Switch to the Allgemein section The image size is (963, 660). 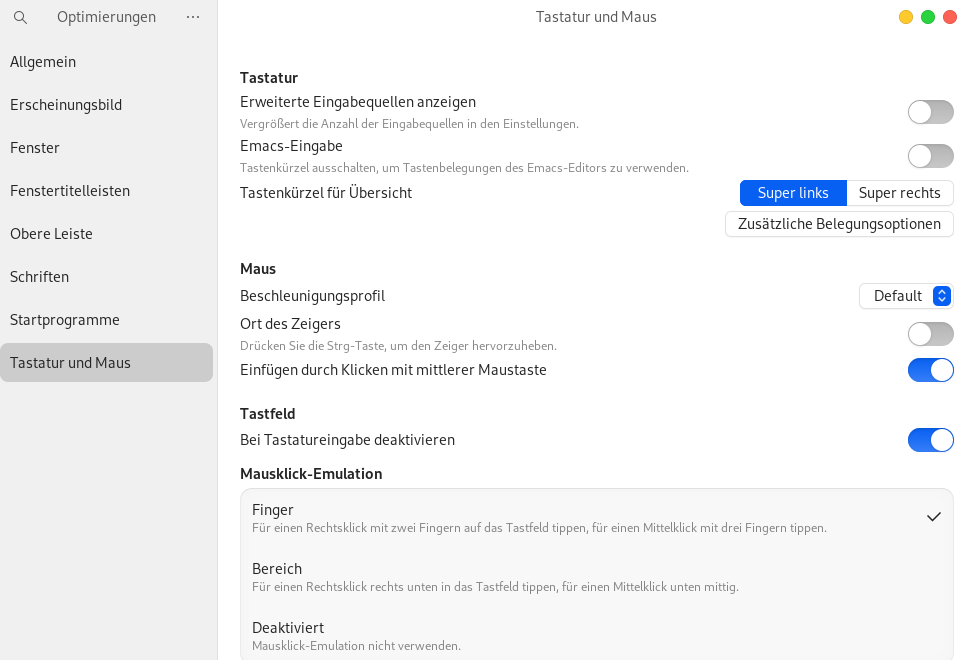[43, 62]
